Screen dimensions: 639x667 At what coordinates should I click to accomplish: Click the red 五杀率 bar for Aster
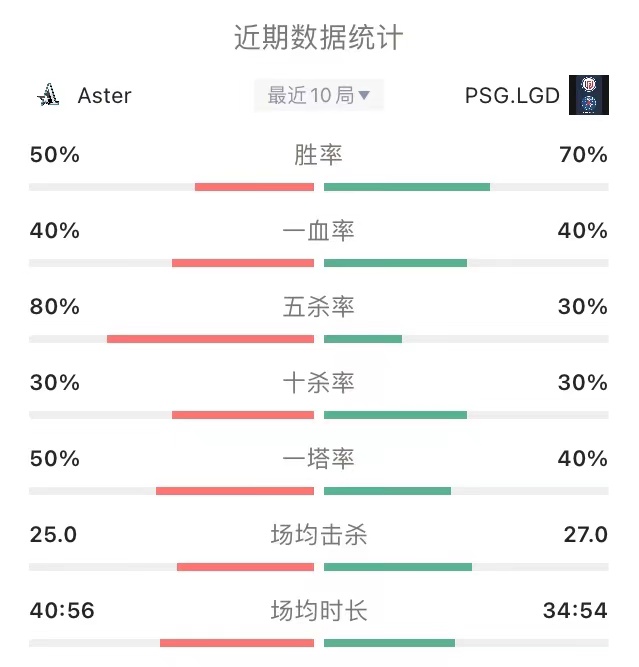tap(211, 339)
